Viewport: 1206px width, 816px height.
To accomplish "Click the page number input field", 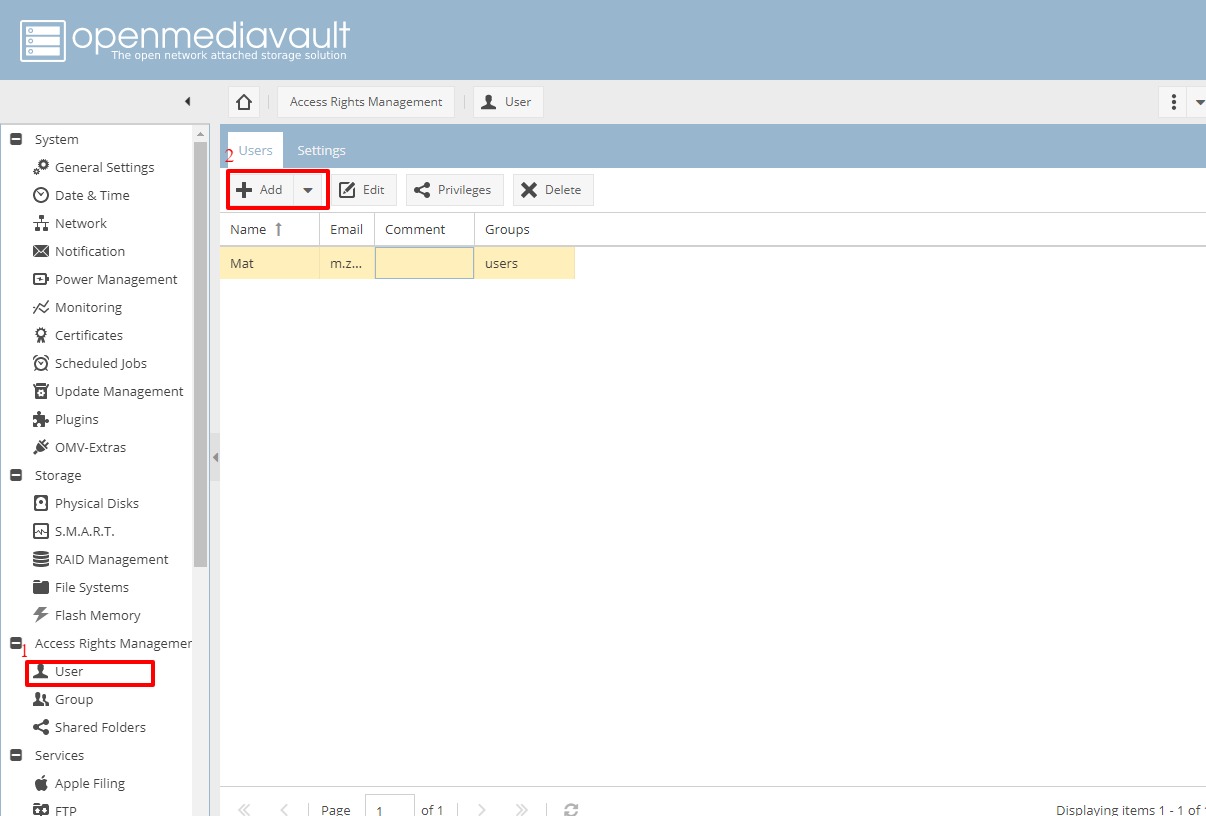I will [390, 806].
